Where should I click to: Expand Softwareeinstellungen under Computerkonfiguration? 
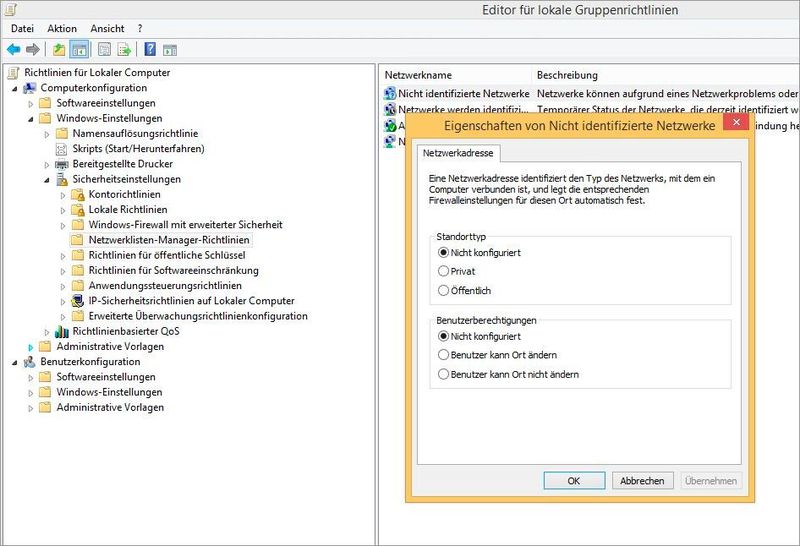pos(31,104)
